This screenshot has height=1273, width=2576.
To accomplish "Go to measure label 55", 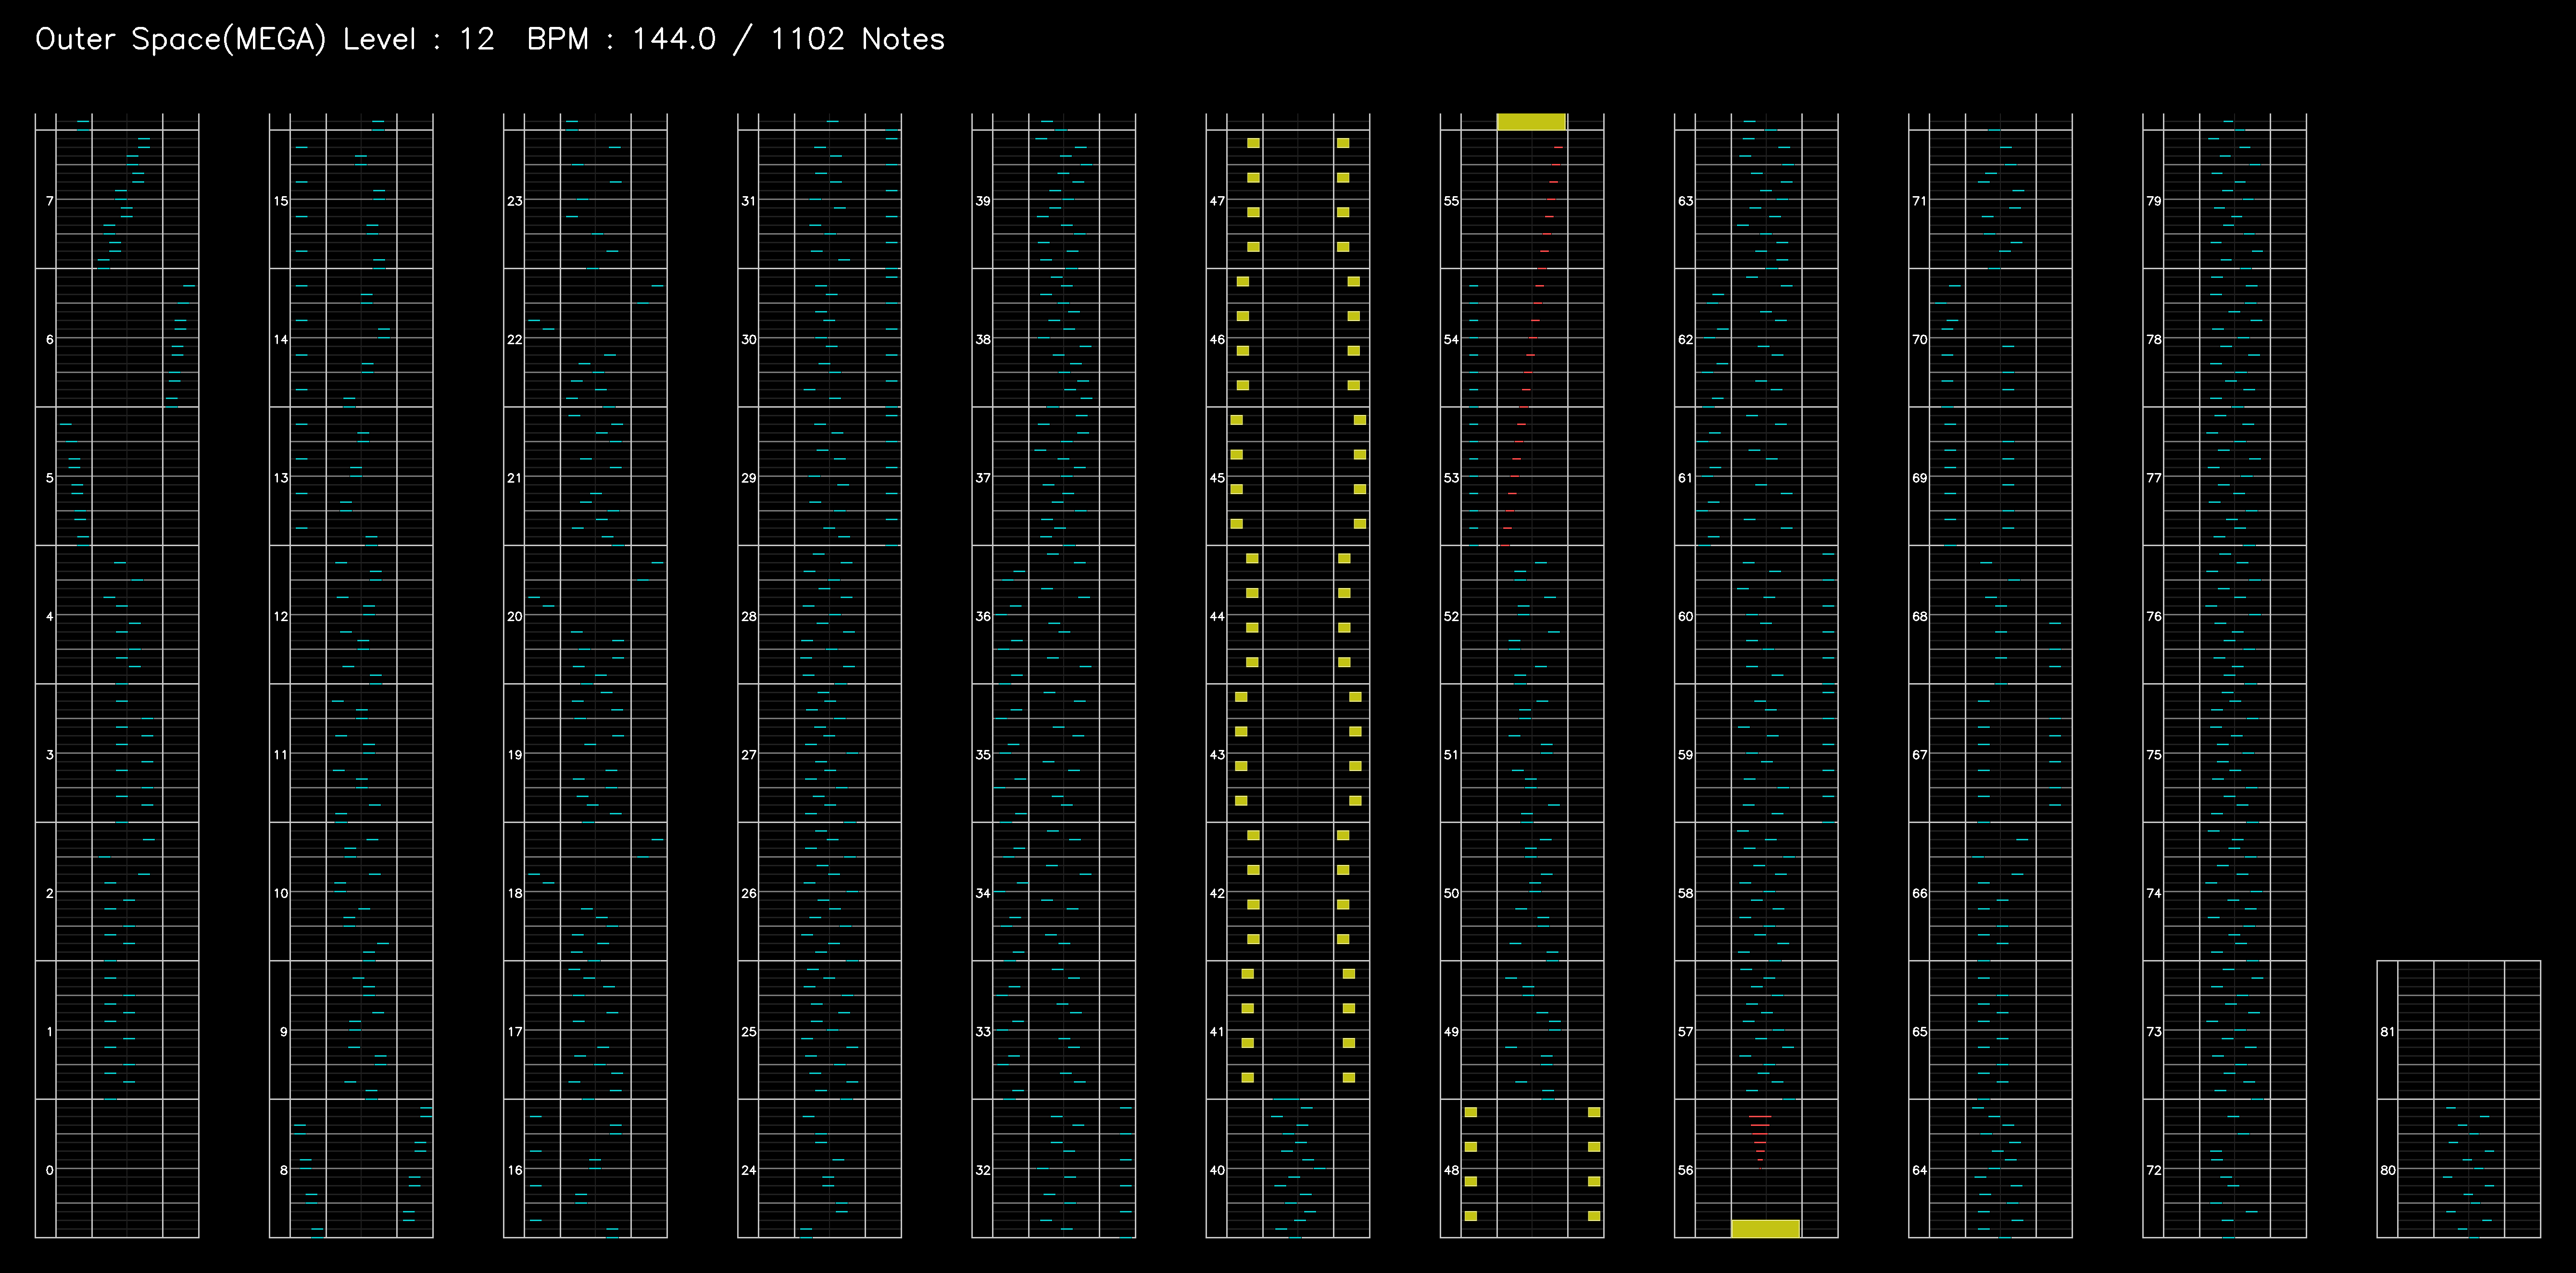I will 1451,201.
